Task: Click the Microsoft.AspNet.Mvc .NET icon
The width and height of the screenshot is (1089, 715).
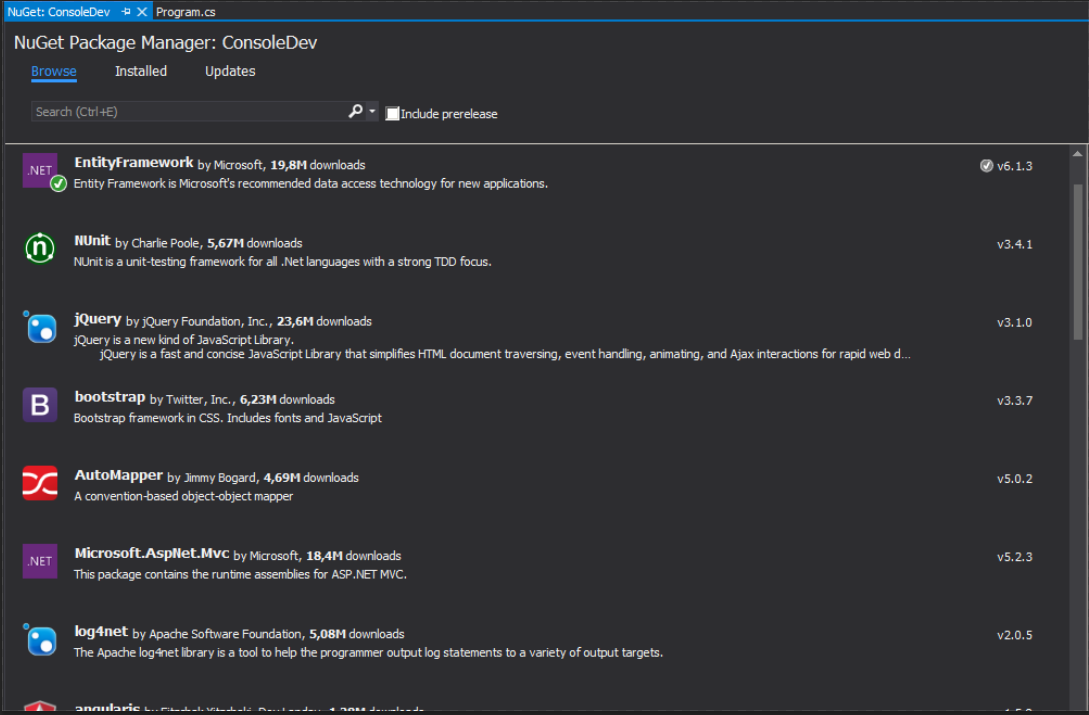Action: tap(40, 561)
